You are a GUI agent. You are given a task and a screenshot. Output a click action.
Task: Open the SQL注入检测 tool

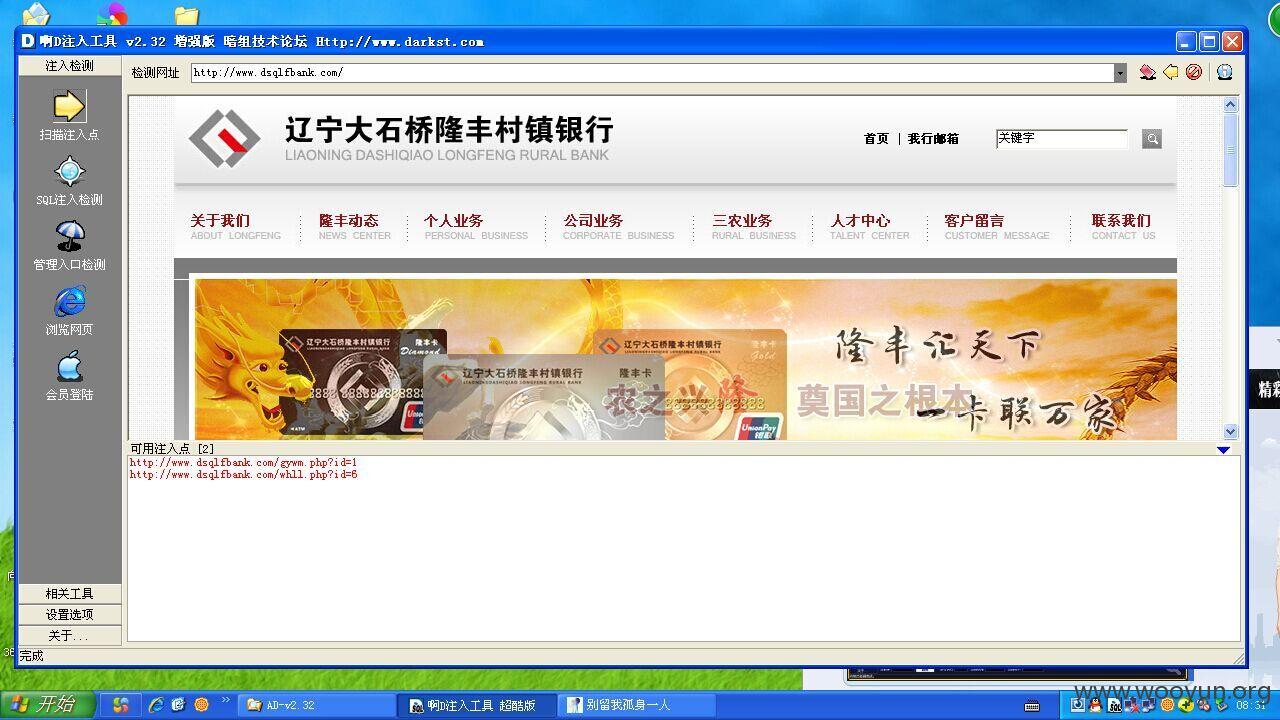pyautogui.click(x=69, y=172)
